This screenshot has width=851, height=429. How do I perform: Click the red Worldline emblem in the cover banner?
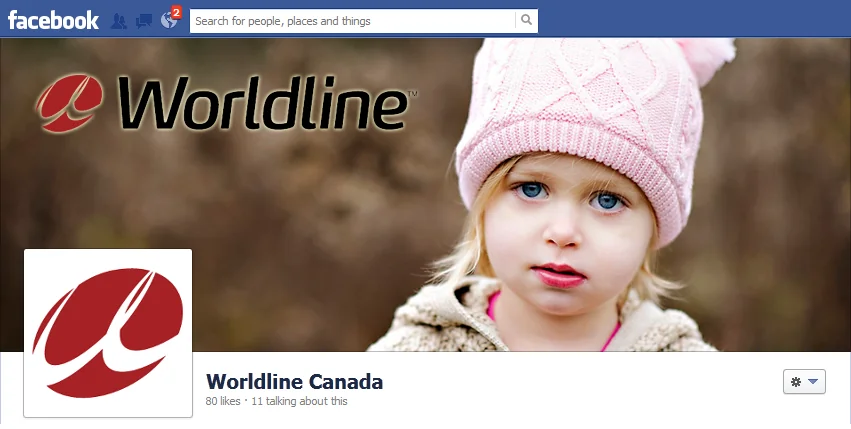(x=69, y=103)
